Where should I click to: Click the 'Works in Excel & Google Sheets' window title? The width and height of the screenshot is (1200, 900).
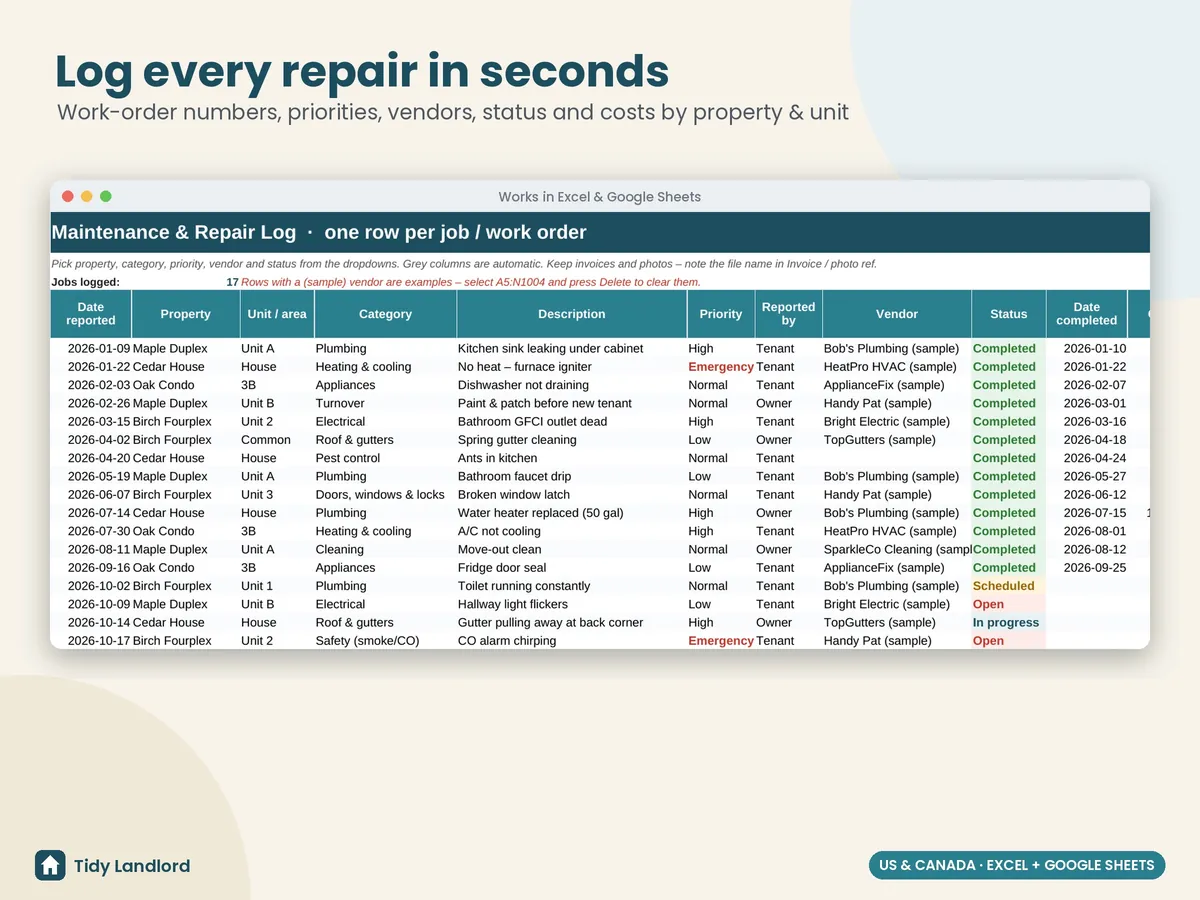[x=600, y=197]
